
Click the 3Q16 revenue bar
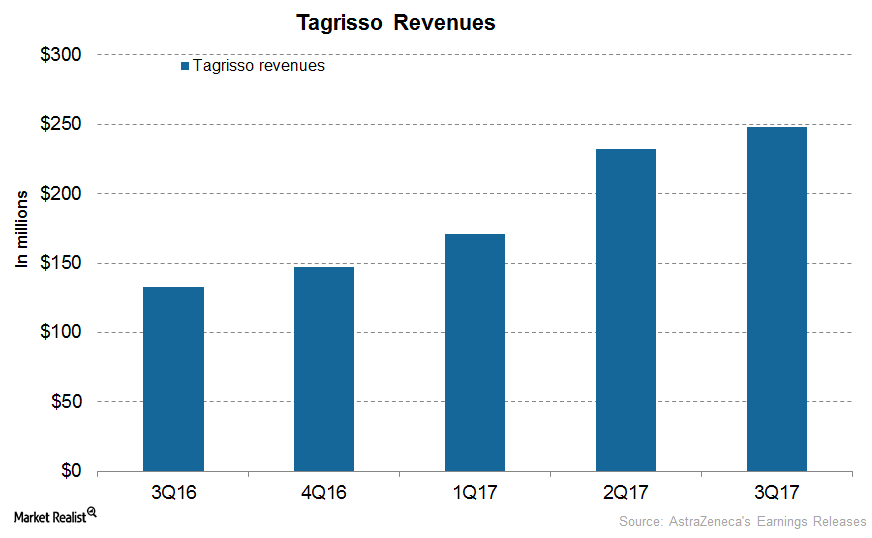coord(174,379)
